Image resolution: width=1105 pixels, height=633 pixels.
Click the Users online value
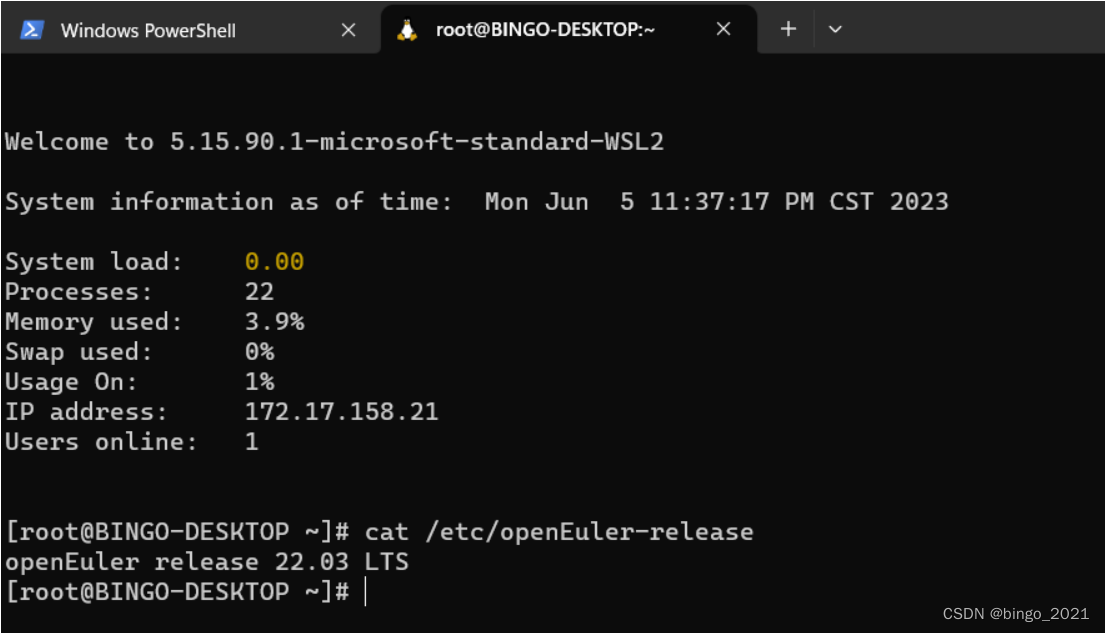[252, 441]
